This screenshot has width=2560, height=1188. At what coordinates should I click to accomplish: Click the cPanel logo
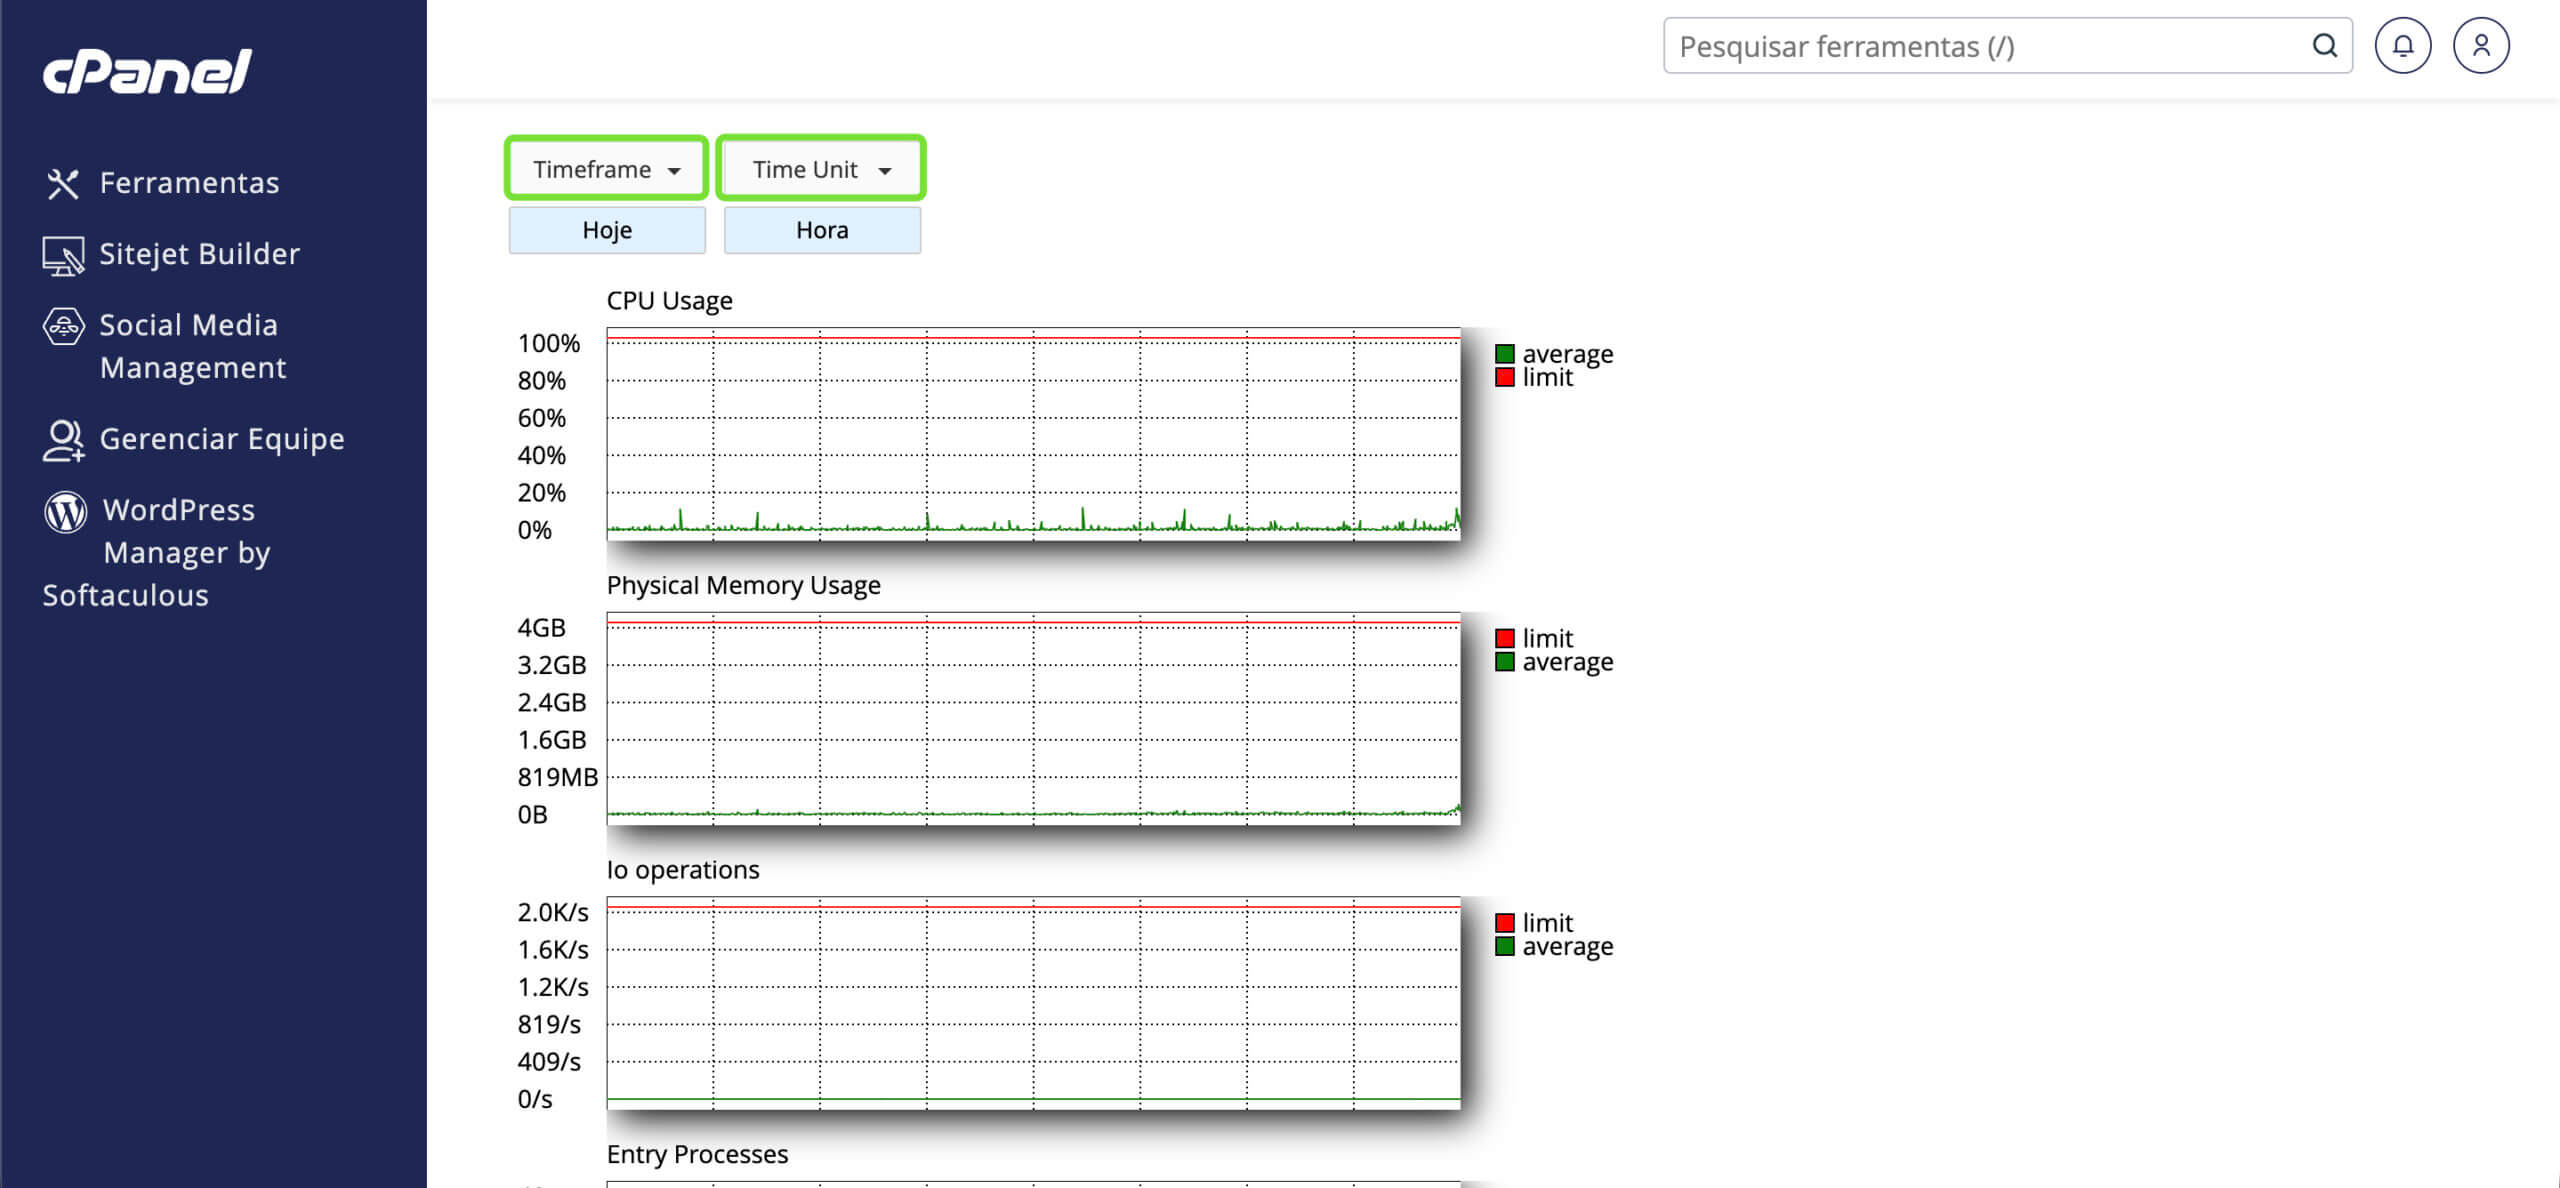point(147,71)
